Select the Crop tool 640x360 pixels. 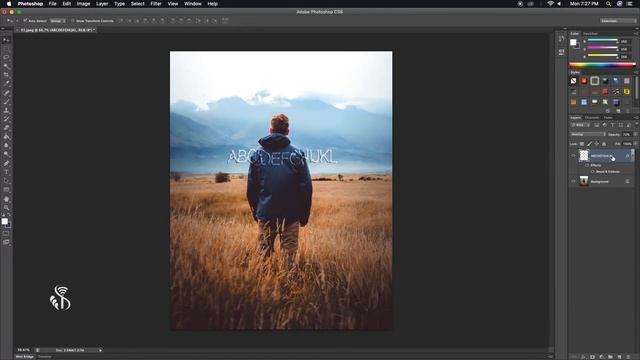[6, 75]
